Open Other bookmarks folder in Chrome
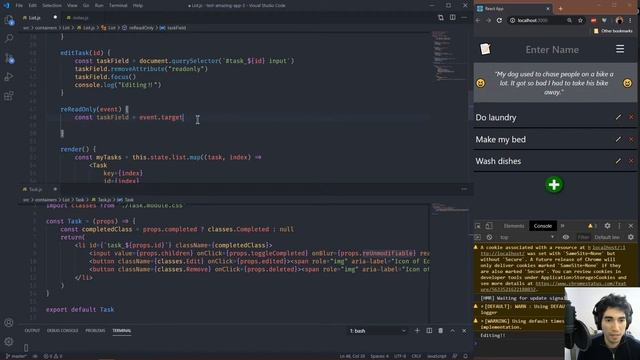 coord(613,31)
